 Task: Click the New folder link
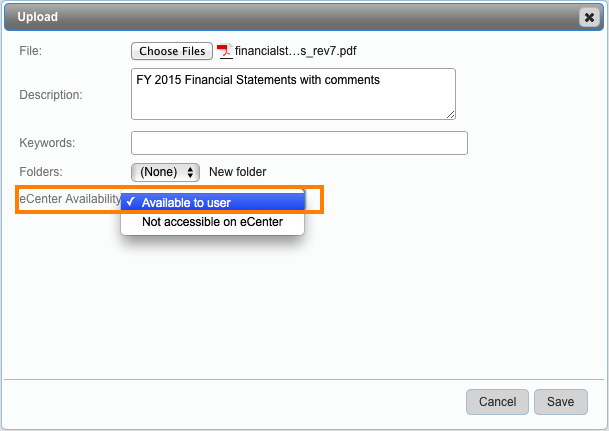(238, 172)
